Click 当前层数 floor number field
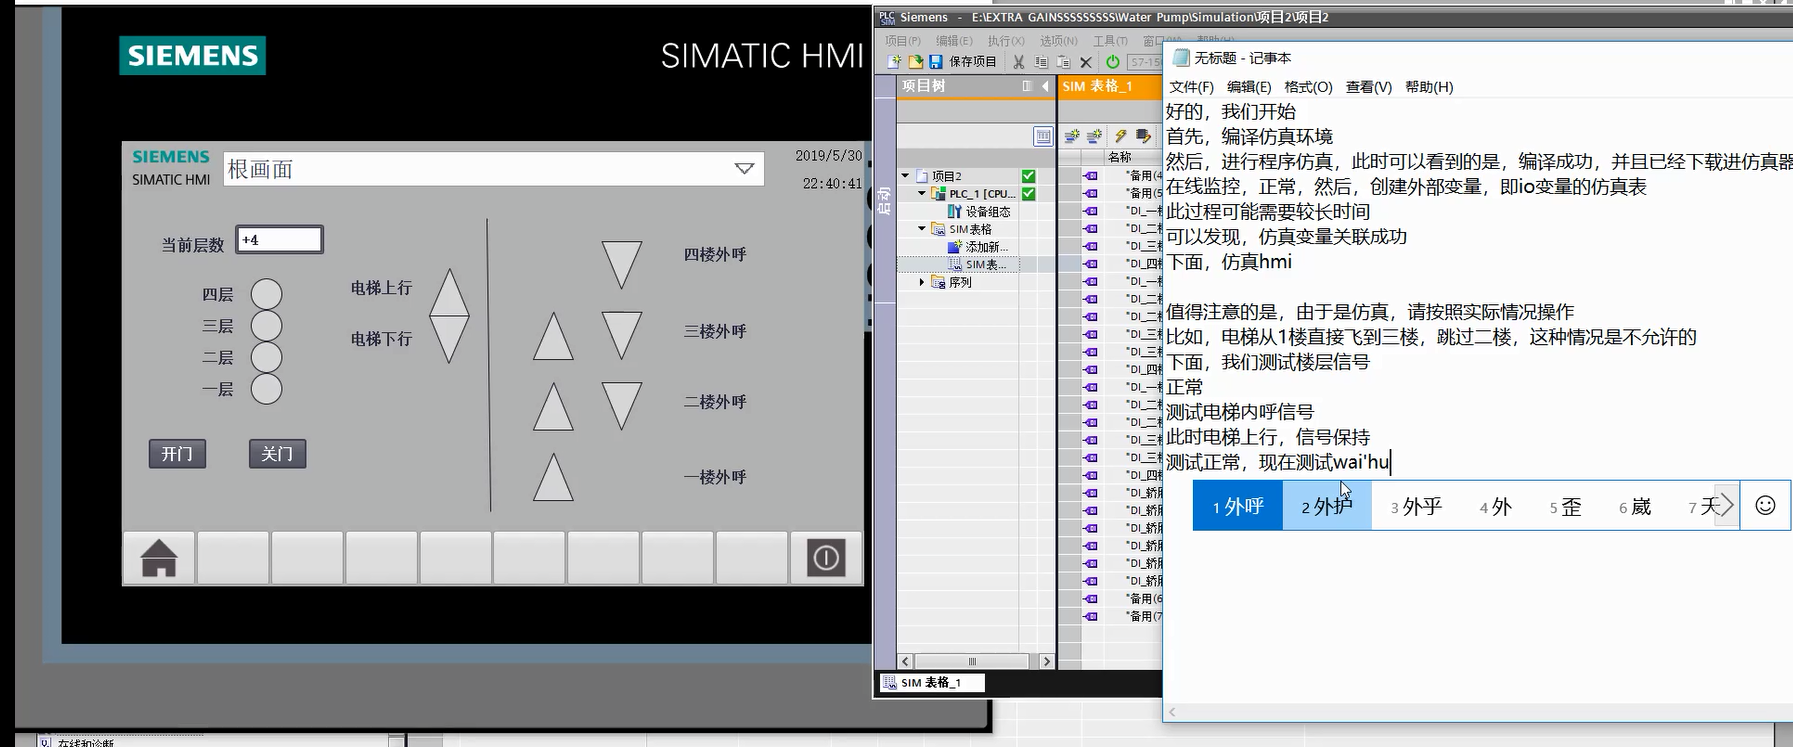The width and height of the screenshot is (1793, 747). point(279,240)
